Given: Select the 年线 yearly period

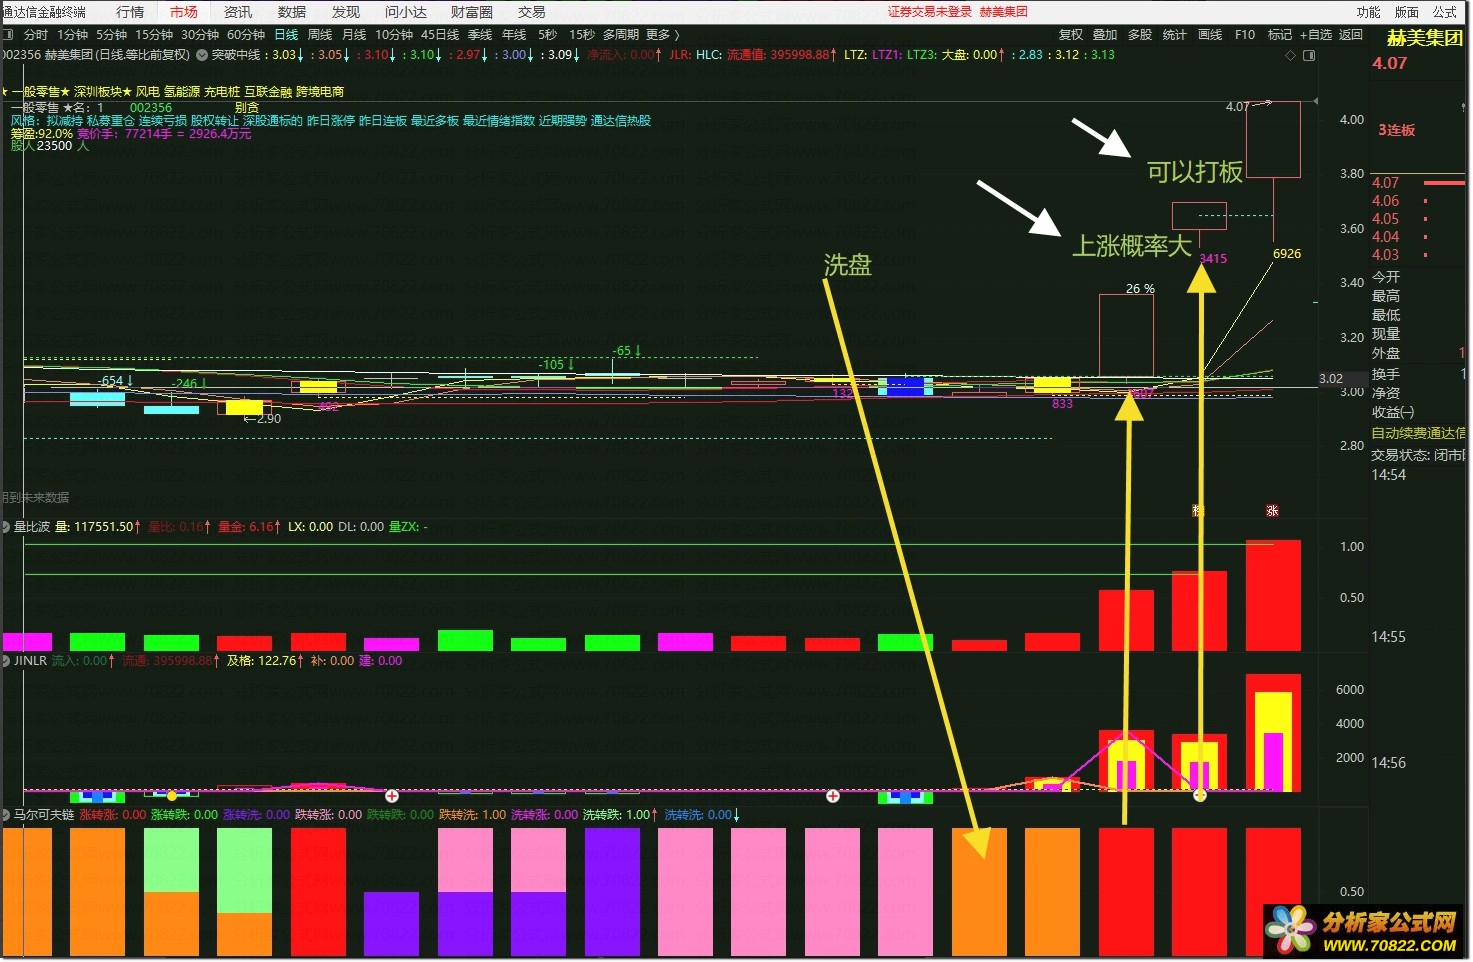Looking at the screenshot, I should pyautogui.click(x=514, y=35).
